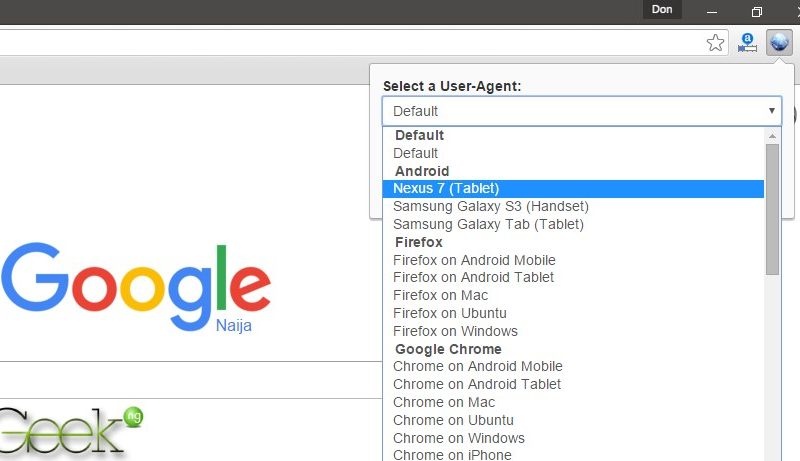
Task: Click the dropdown list scrollbar thumb
Action: click(x=772, y=210)
